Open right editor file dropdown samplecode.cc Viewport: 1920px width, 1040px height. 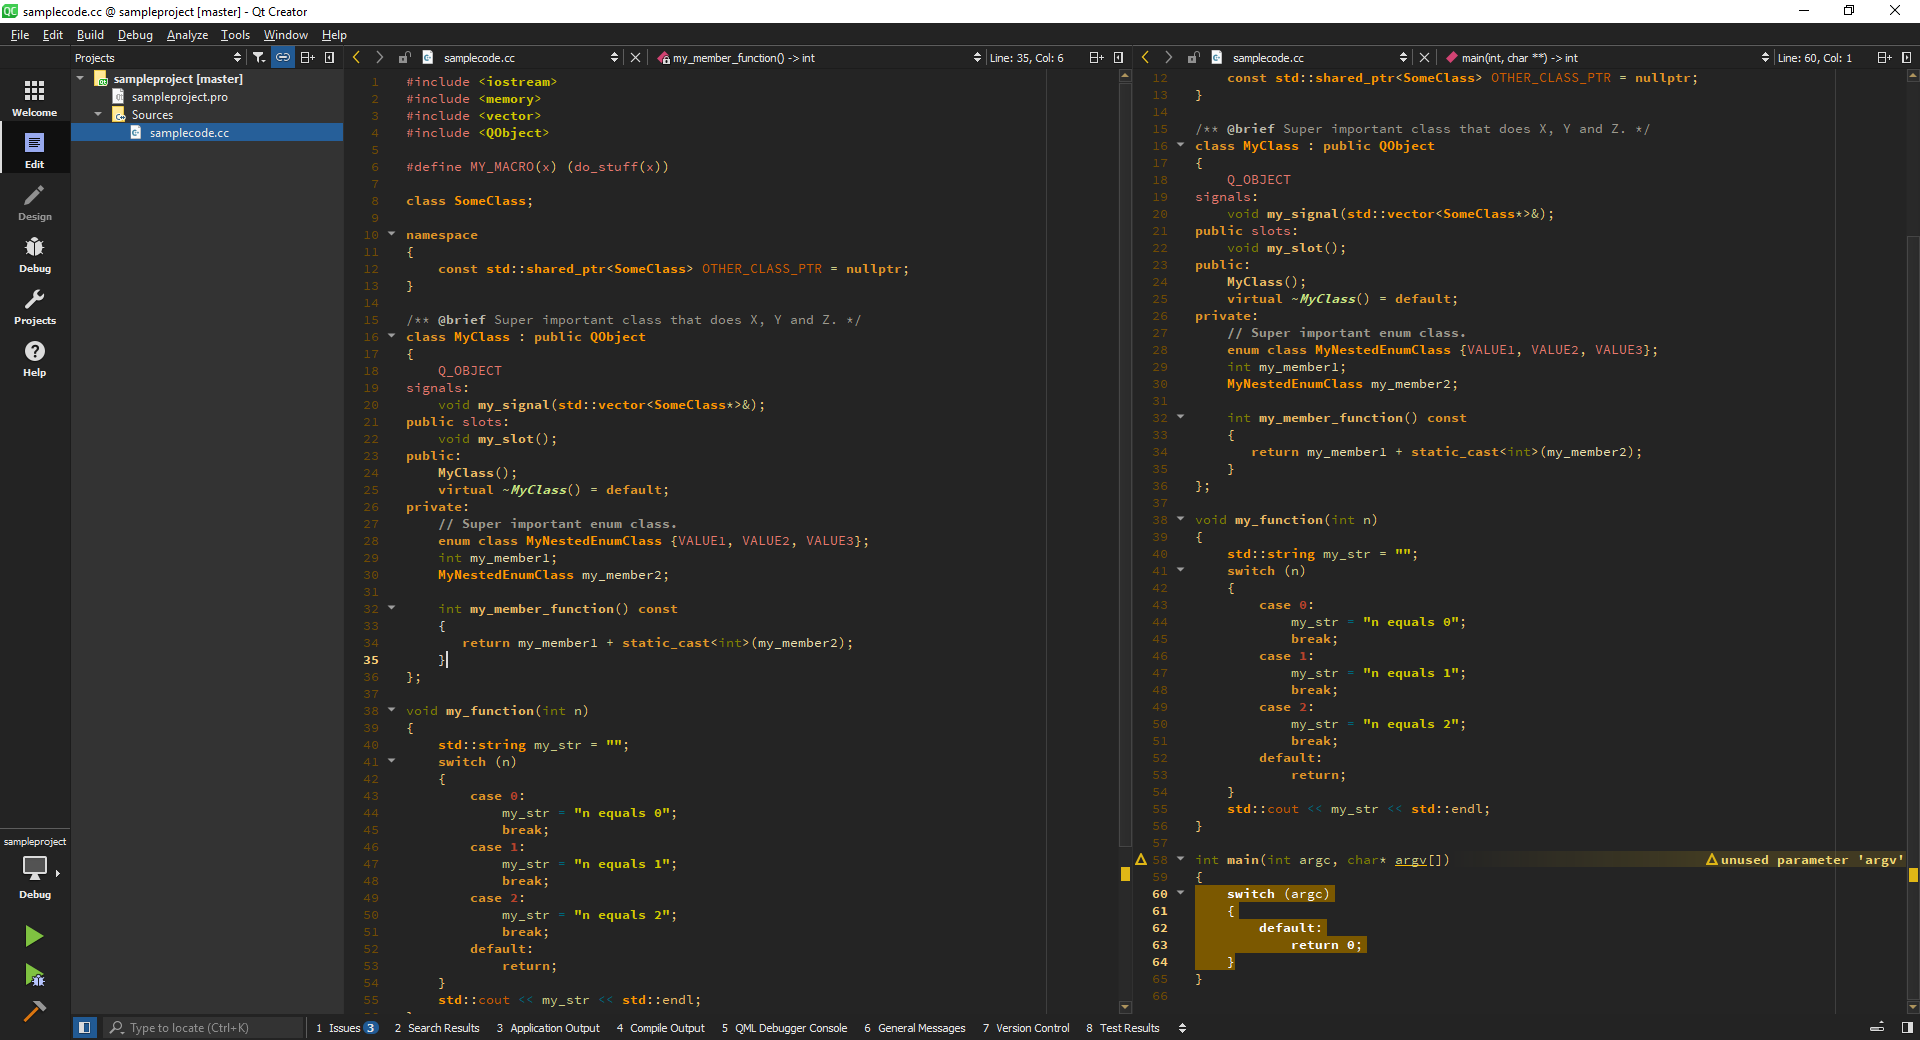coord(1310,58)
